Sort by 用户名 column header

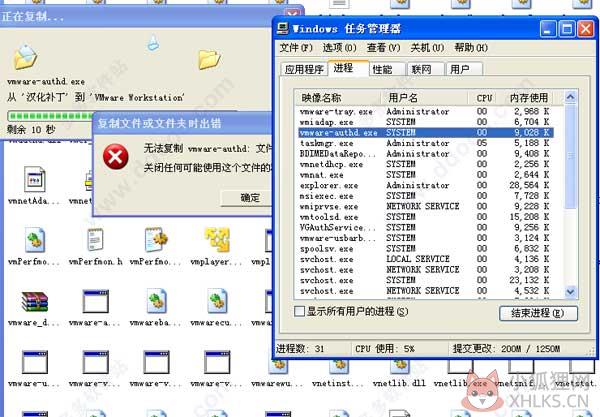coord(424,98)
